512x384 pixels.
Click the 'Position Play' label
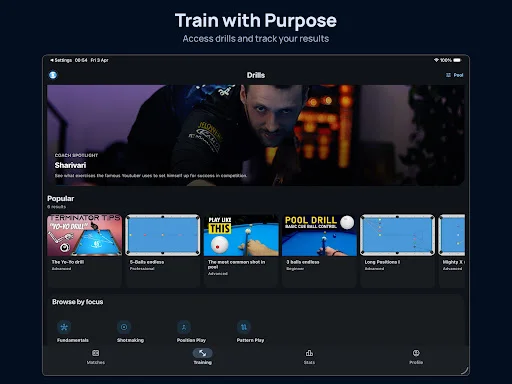191,340
